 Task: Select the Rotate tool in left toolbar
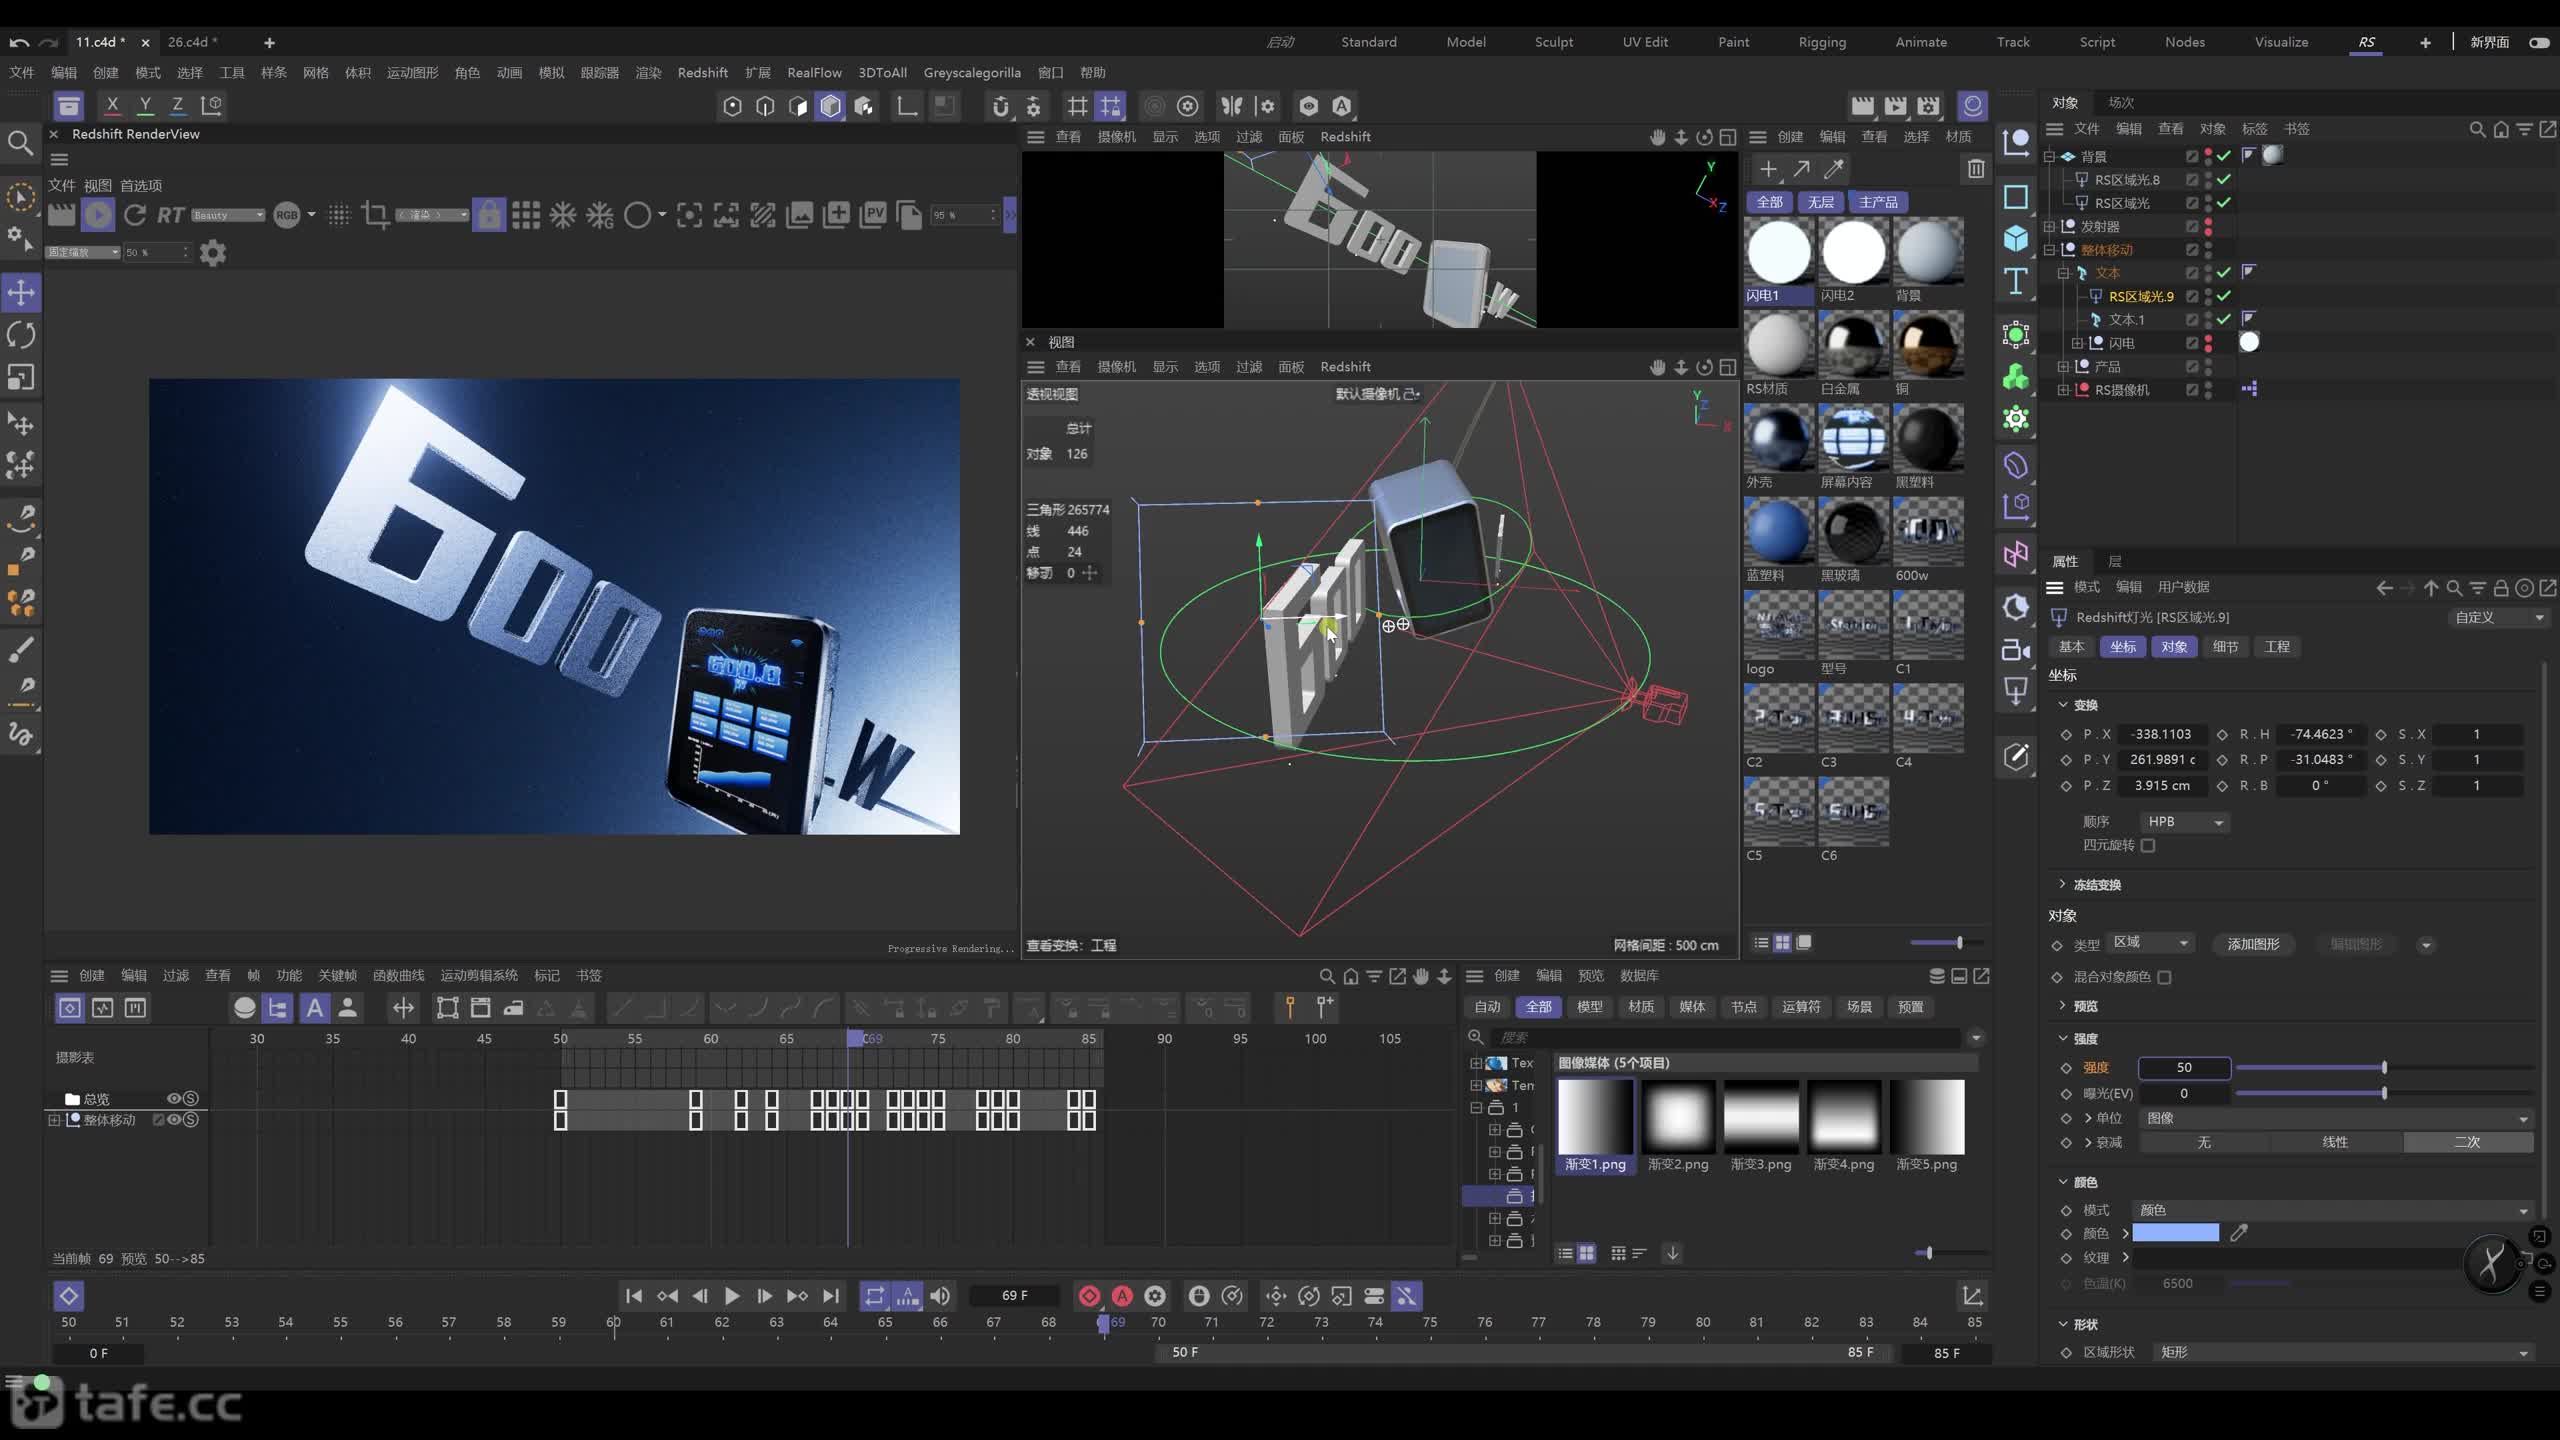coord(21,335)
